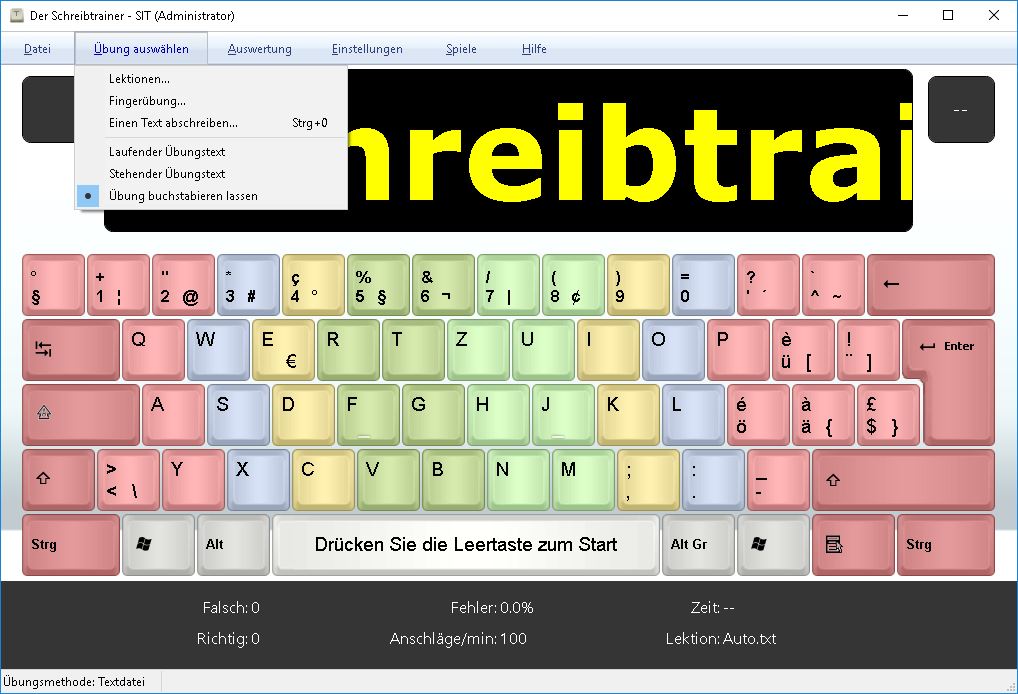1018x694 pixels.
Task: Click the context menu key icon
Action: click(852, 545)
